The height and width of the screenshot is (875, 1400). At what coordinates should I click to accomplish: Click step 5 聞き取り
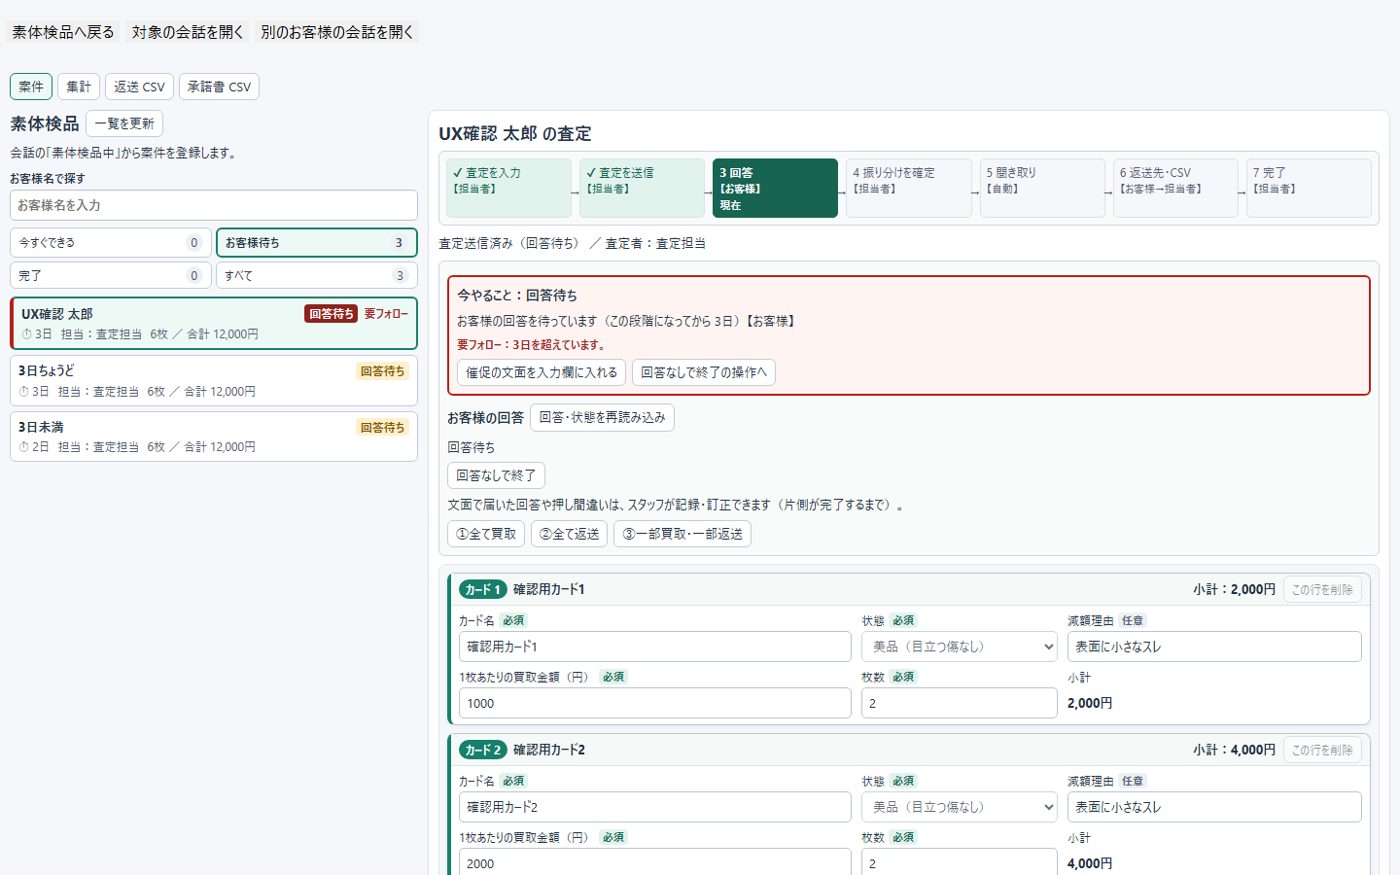pyautogui.click(x=1042, y=188)
